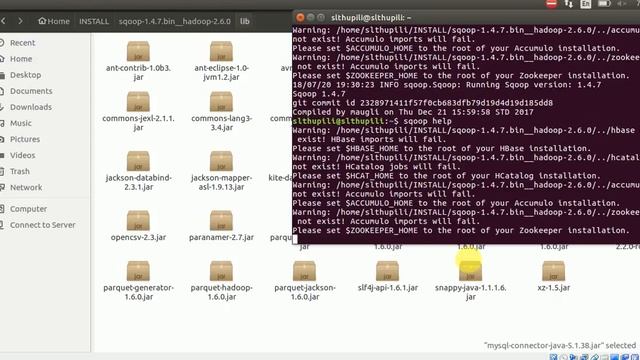Open Home in the sidebar

pos(21,59)
